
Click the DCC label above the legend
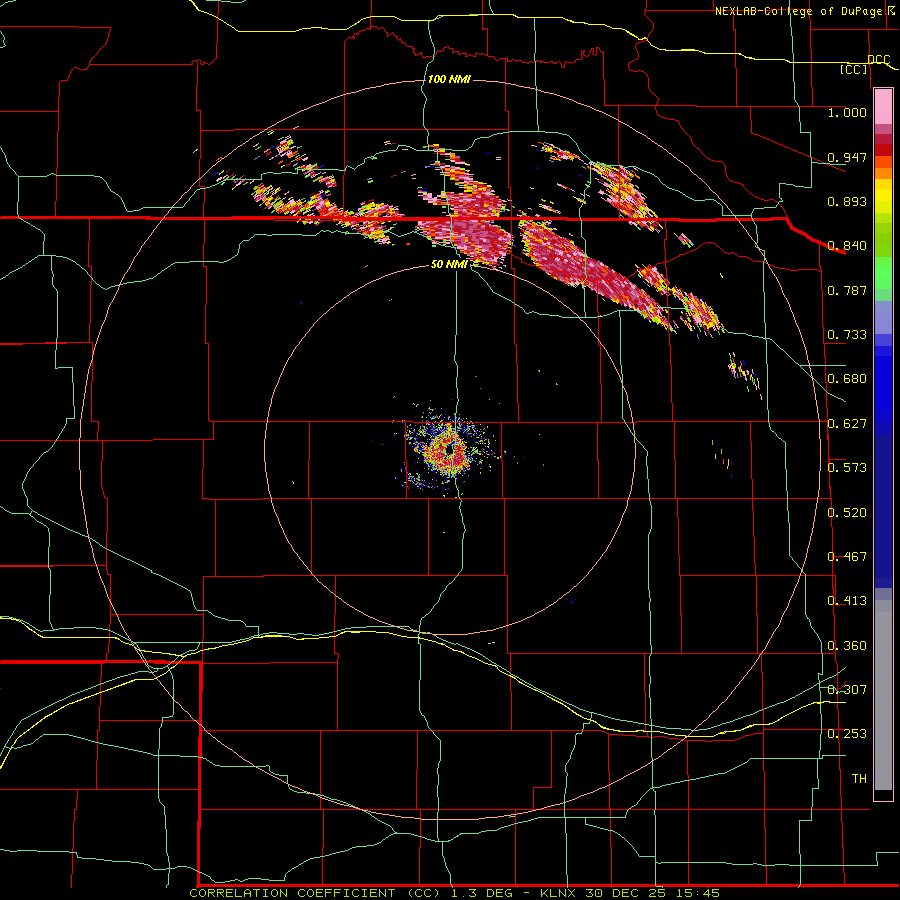878,60
